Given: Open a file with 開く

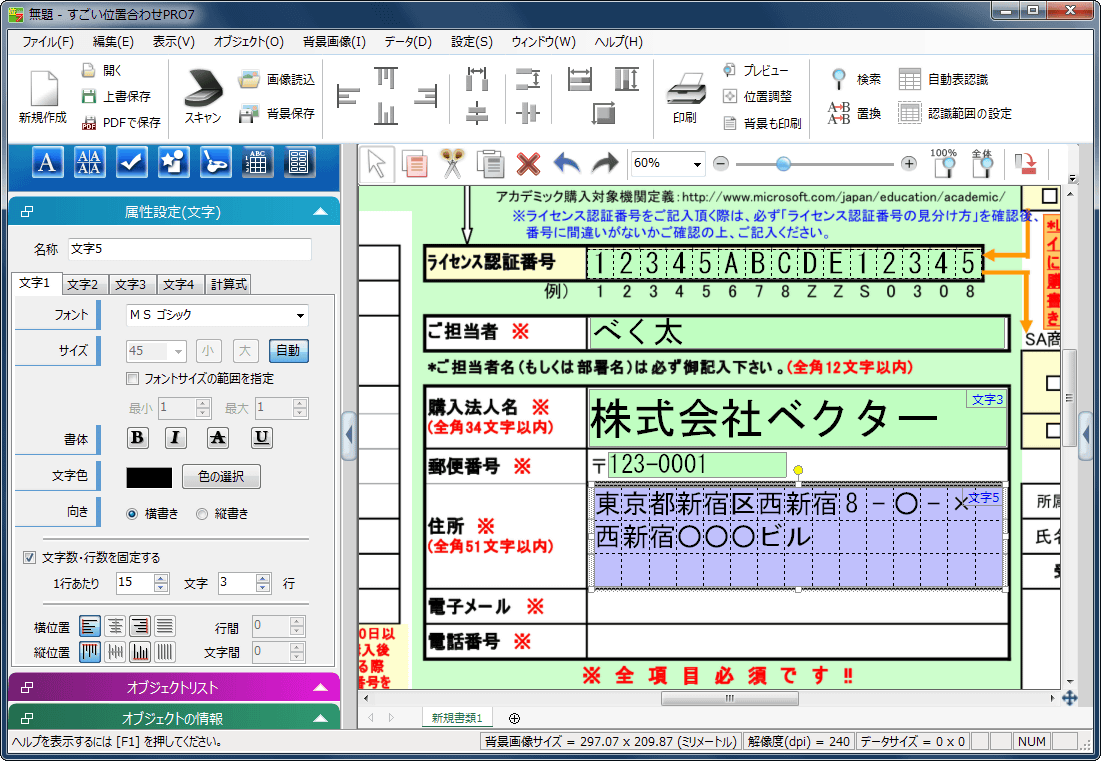Looking at the screenshot, I should click(102, 70).
